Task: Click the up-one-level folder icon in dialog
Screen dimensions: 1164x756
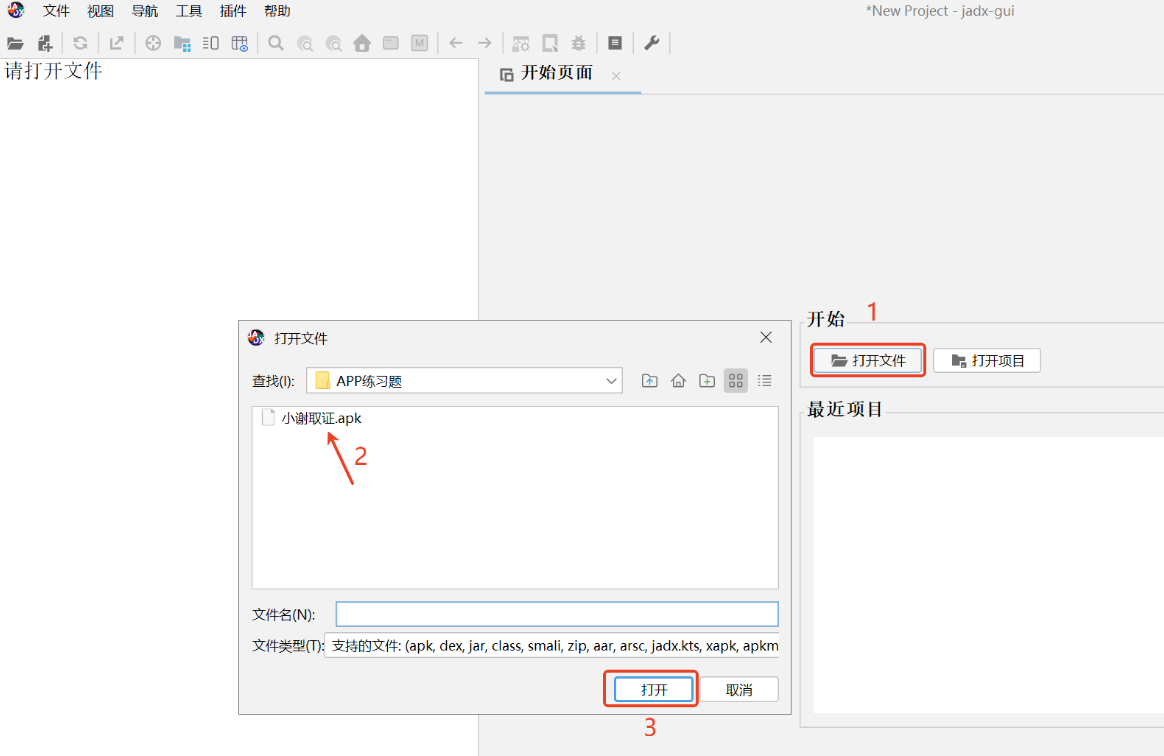Action: (650, 381)
